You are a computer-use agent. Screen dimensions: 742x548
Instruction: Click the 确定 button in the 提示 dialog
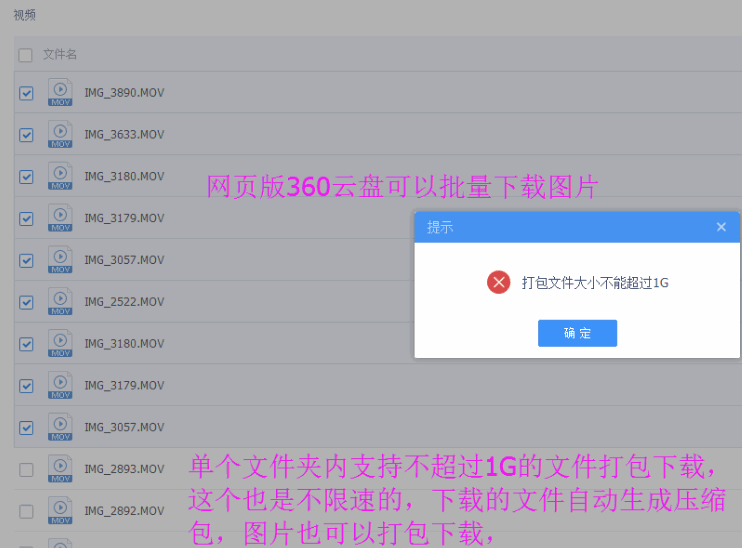tap(577, 333)
